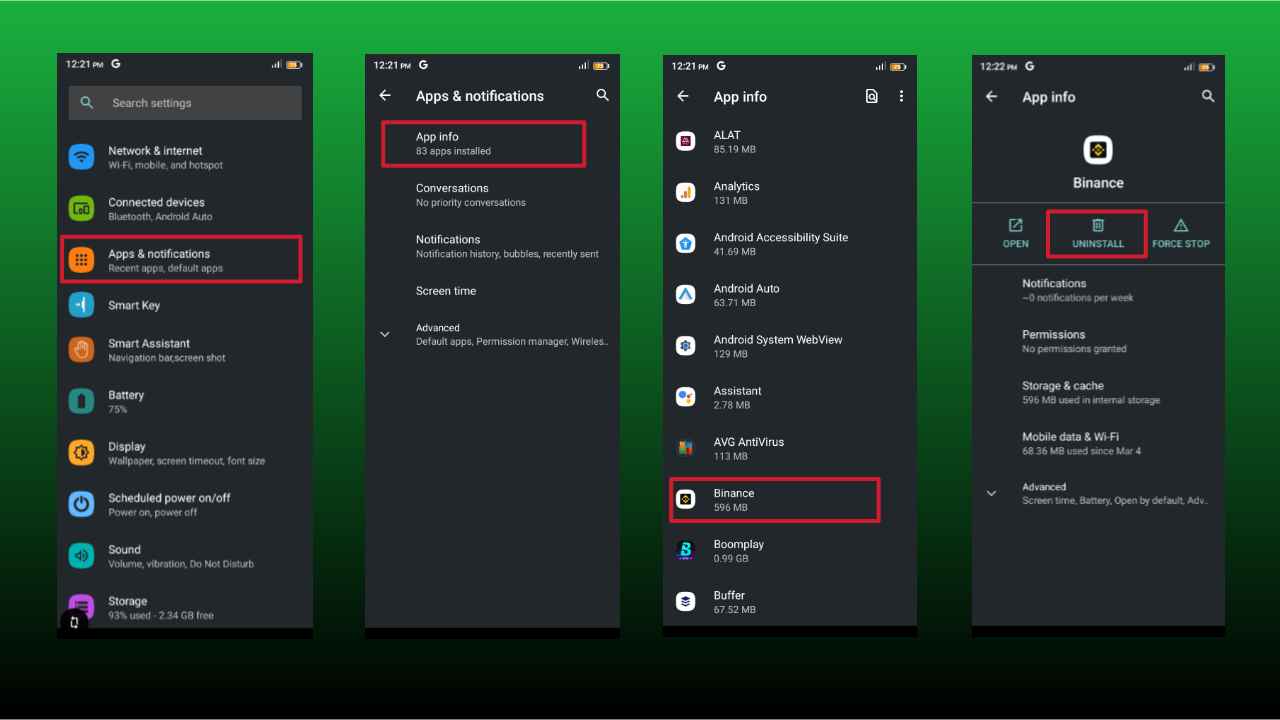1280x720 pixels.
Task: Click Storage 93% used text
Action: coord(161,608)
